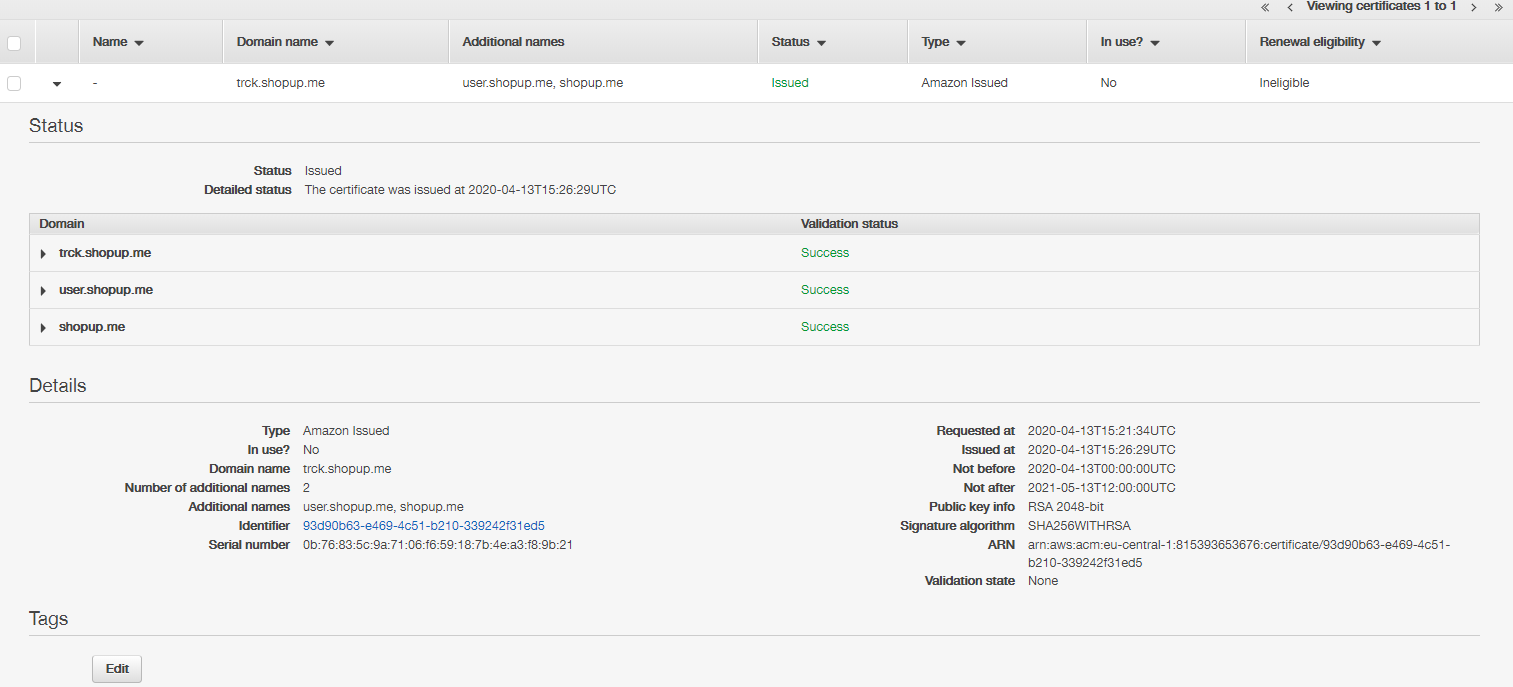This screenshot has width=1513, height=687.
Task: Expand shopup.me domain validation details
Action: click(x=43, y=328)
